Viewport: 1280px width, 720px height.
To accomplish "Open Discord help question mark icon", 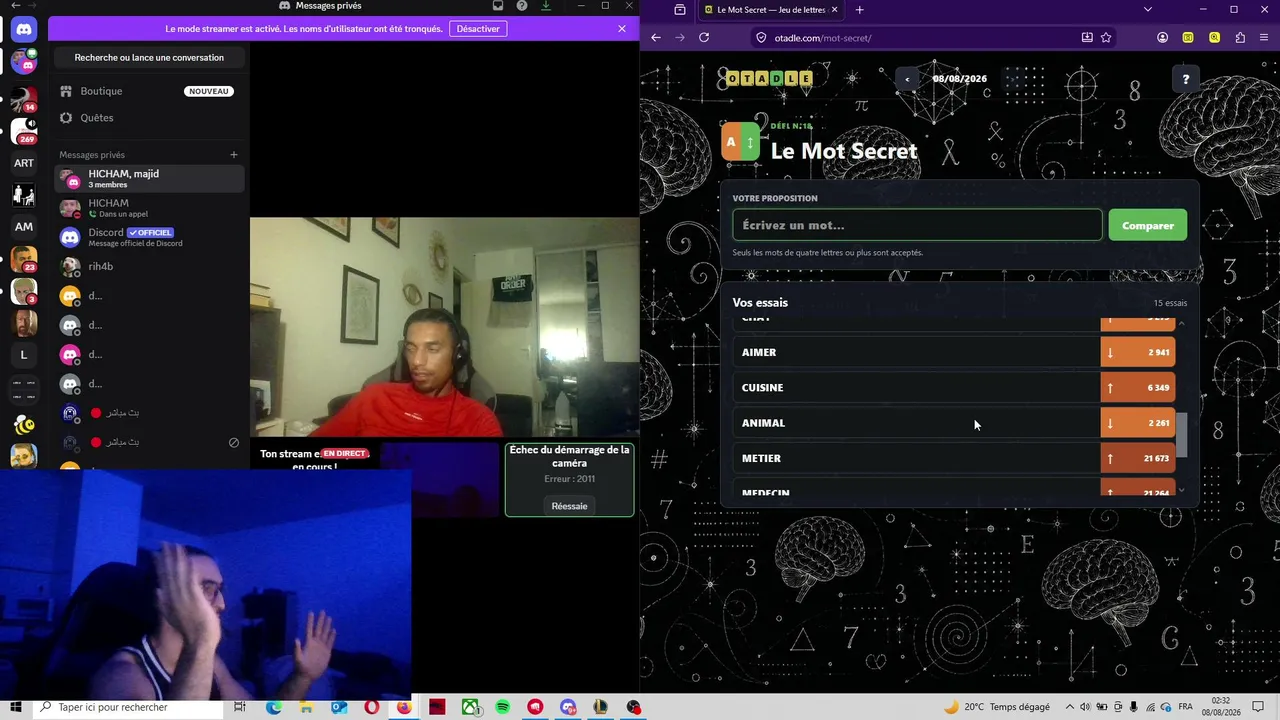I will click(522, 6).
